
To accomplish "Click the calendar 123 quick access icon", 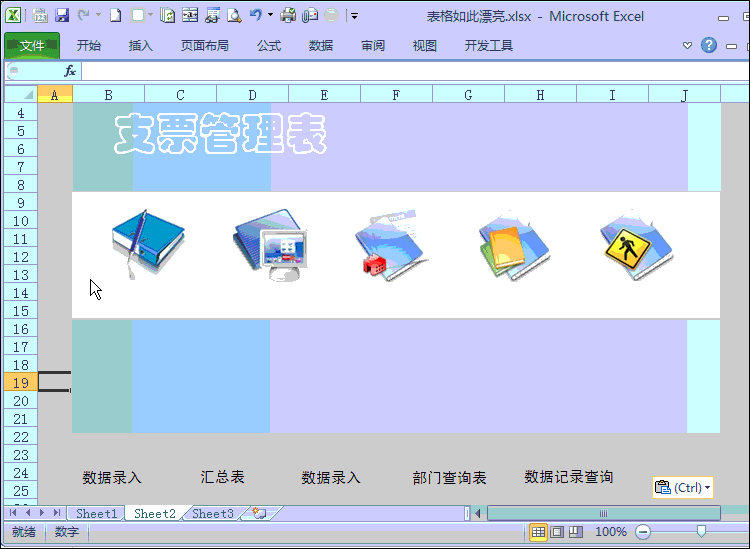I will (x=40, y=16).
